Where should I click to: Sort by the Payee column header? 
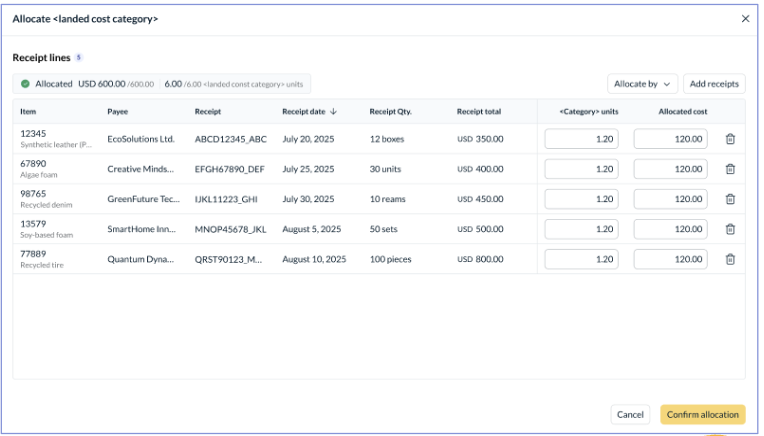pyautogui.click(x=117, y=112)
